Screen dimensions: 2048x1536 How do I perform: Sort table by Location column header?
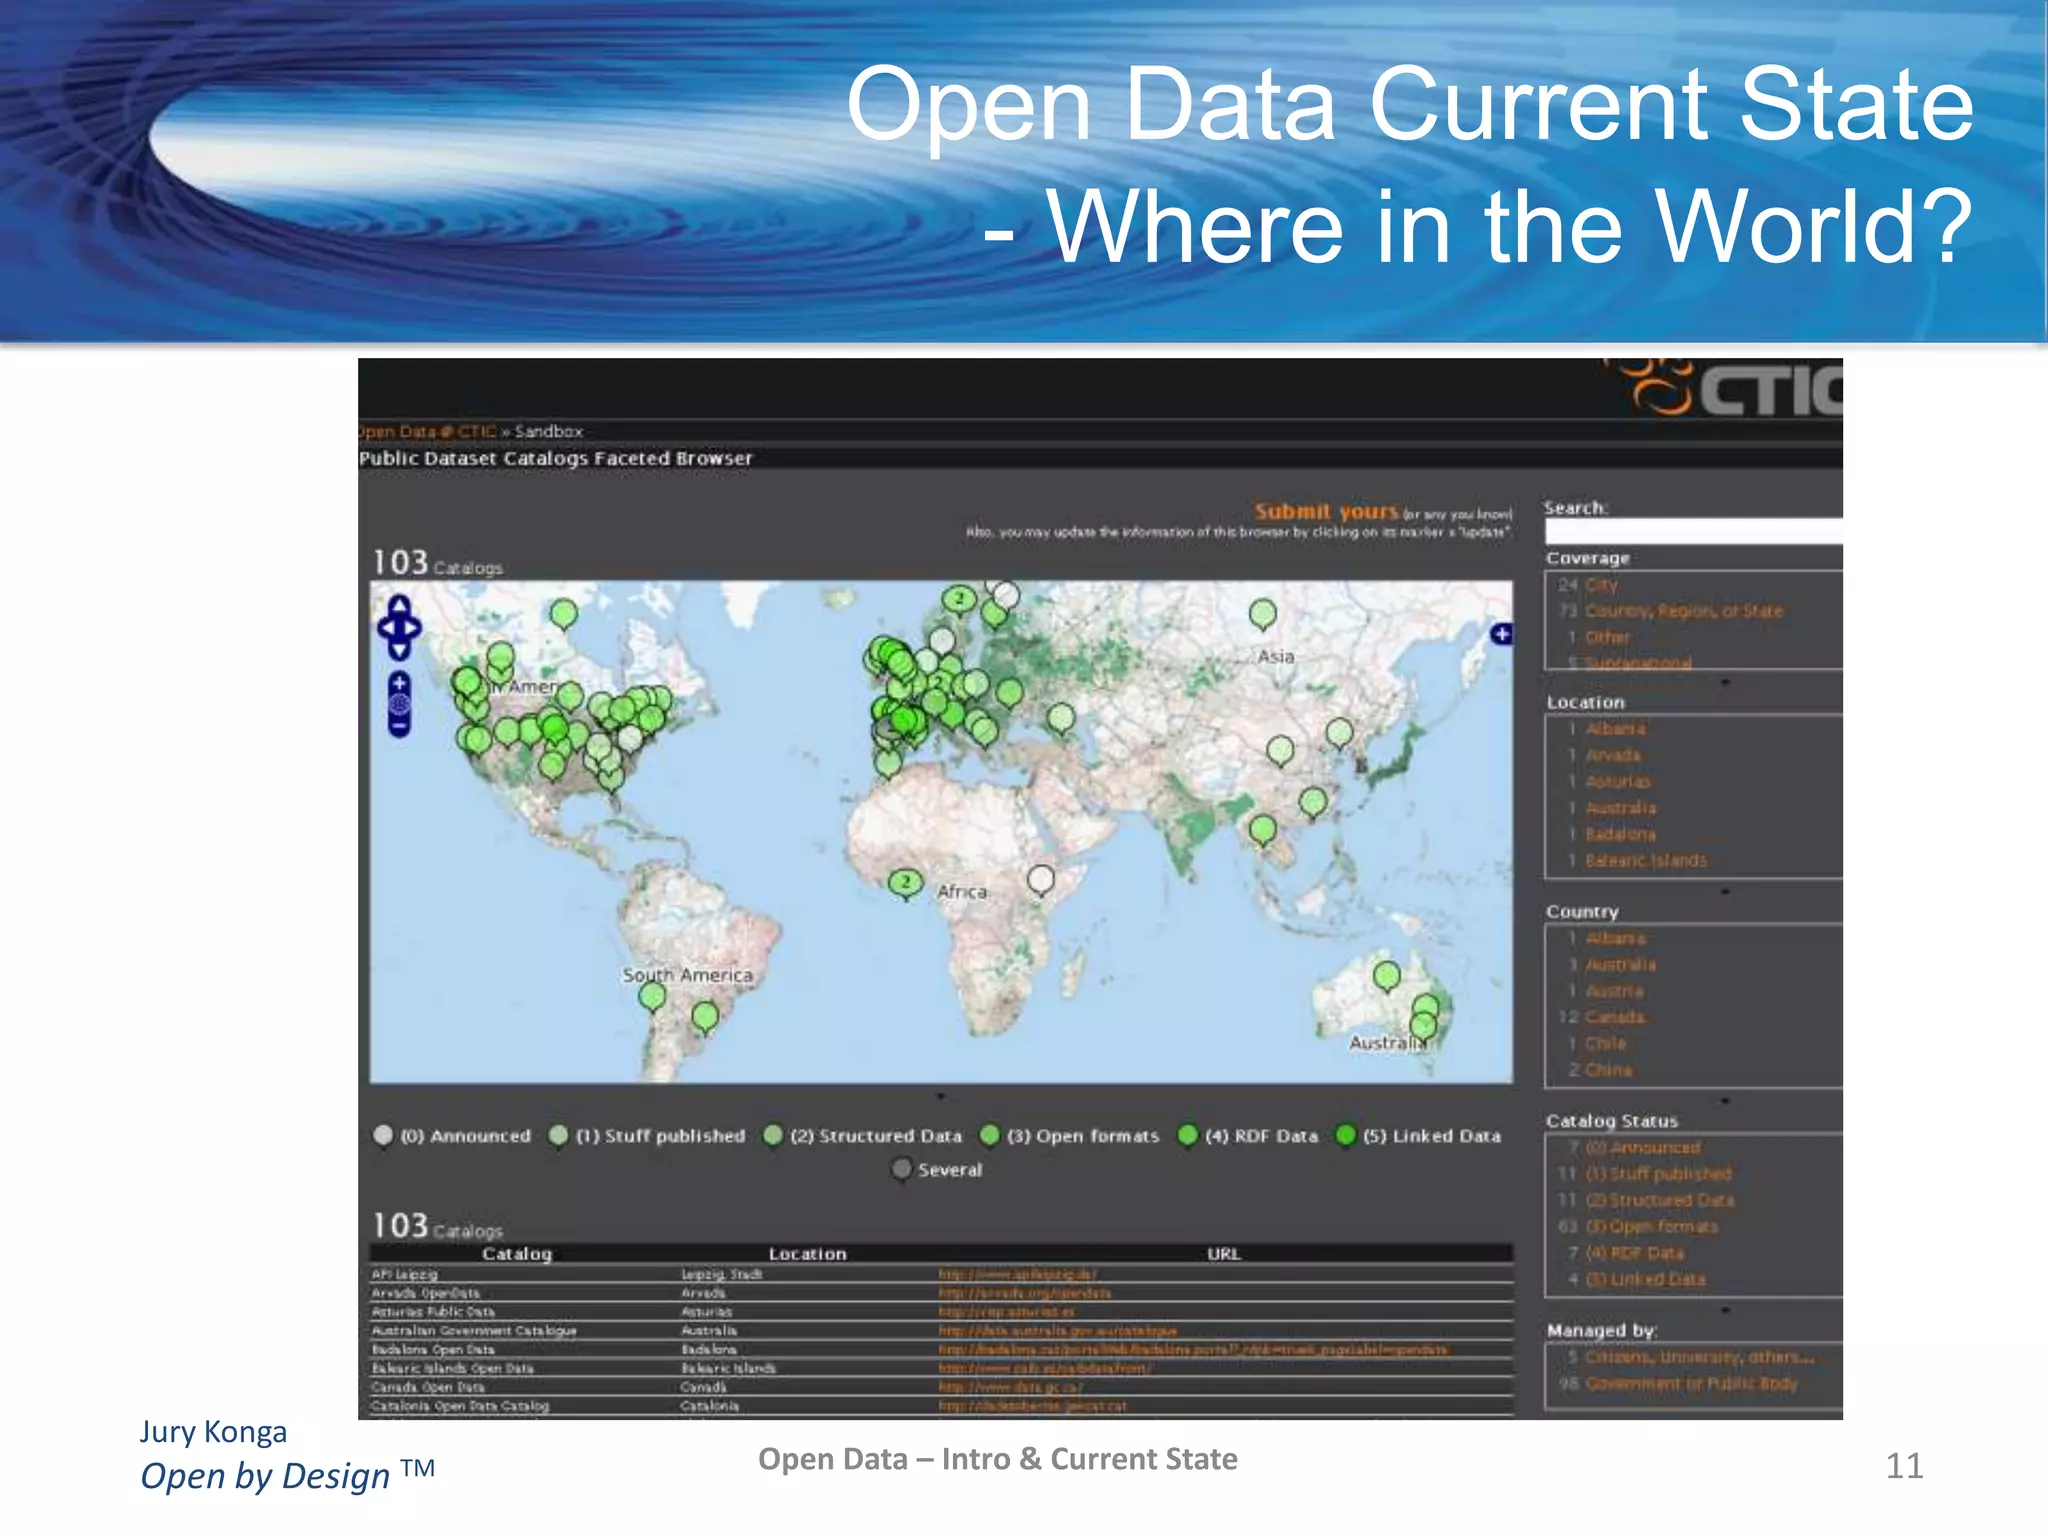point(807,1254)
